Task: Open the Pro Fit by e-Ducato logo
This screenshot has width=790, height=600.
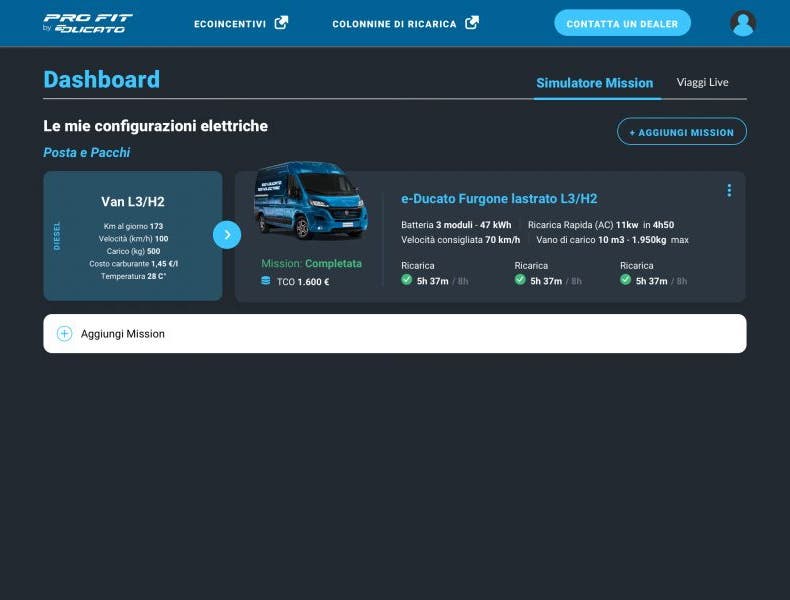Action: click(x=88, y=23)
